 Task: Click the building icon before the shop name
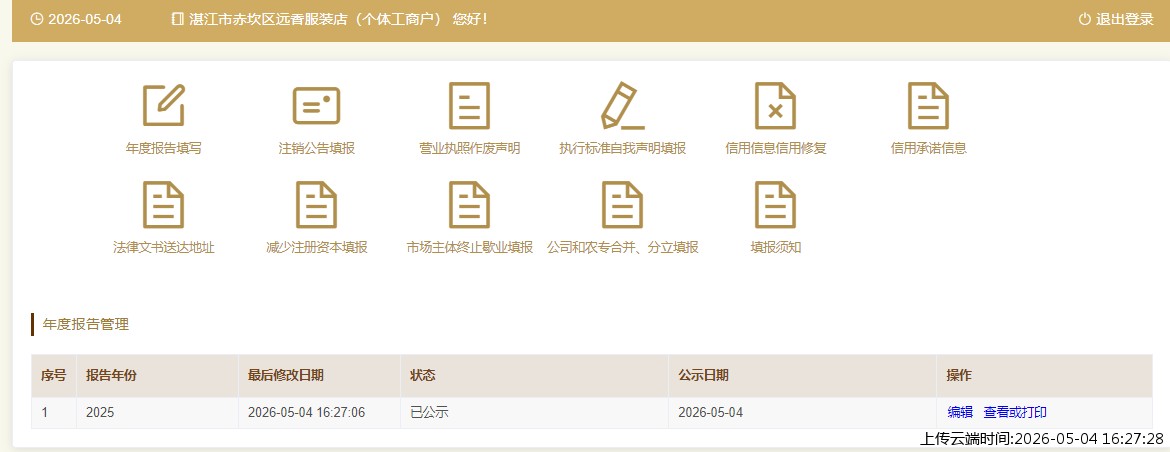pyautogui.click(x=177, y=19)
